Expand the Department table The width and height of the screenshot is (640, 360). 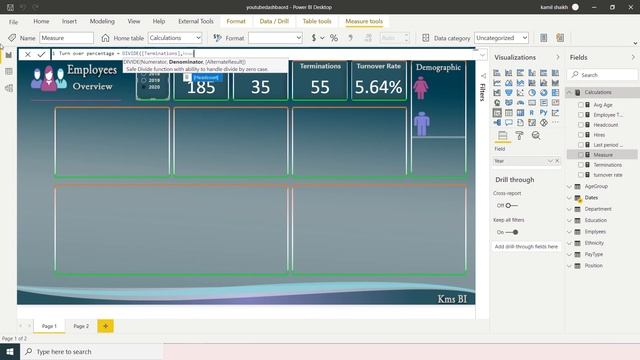(x=569, y=209)
